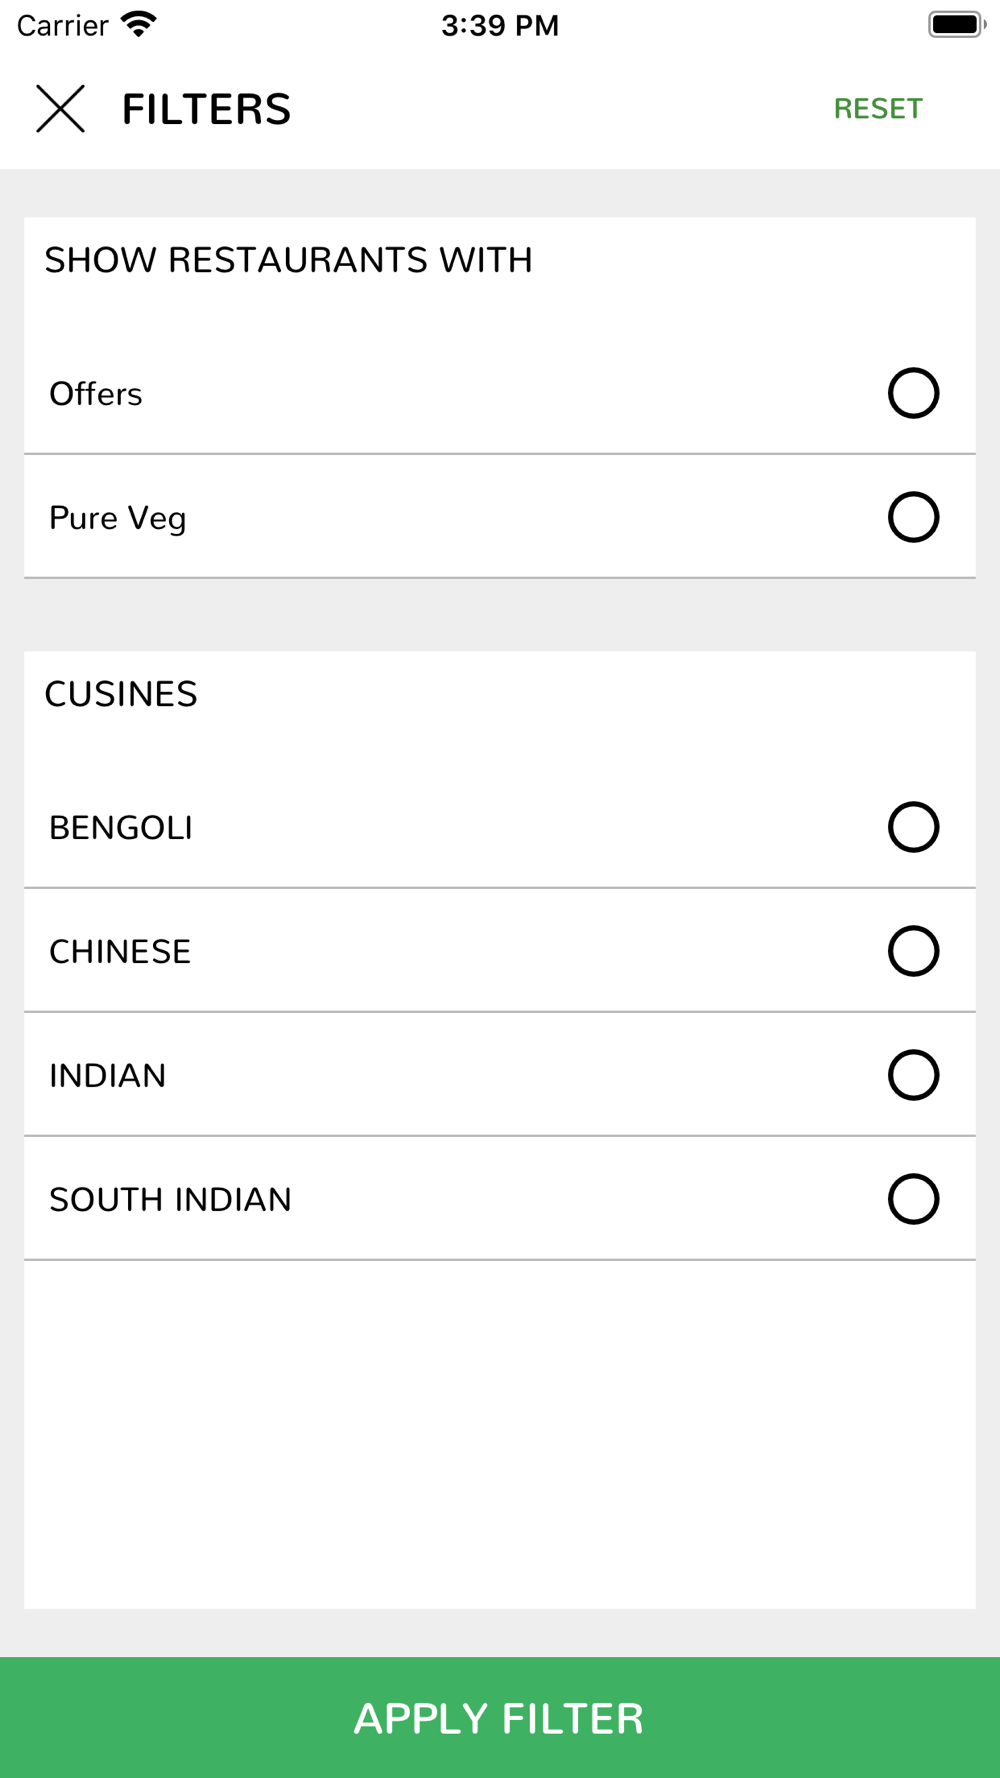Tap the SOUTH INDIAN row text

(170, 1200)
